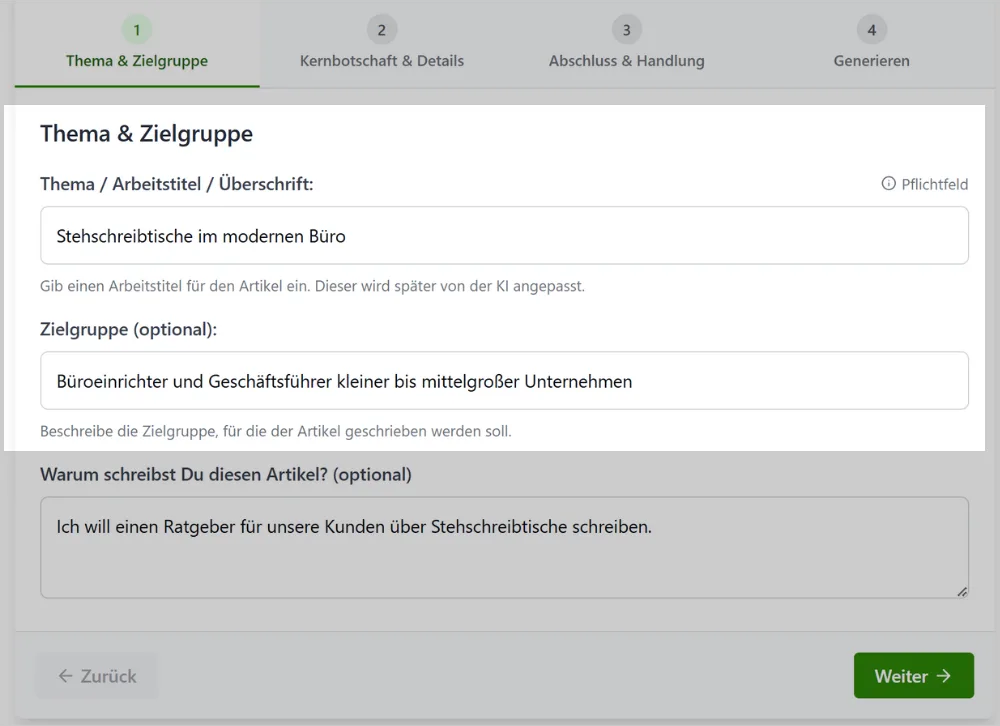Open the Thema & Zielgruppe step tab

[136, 44]
